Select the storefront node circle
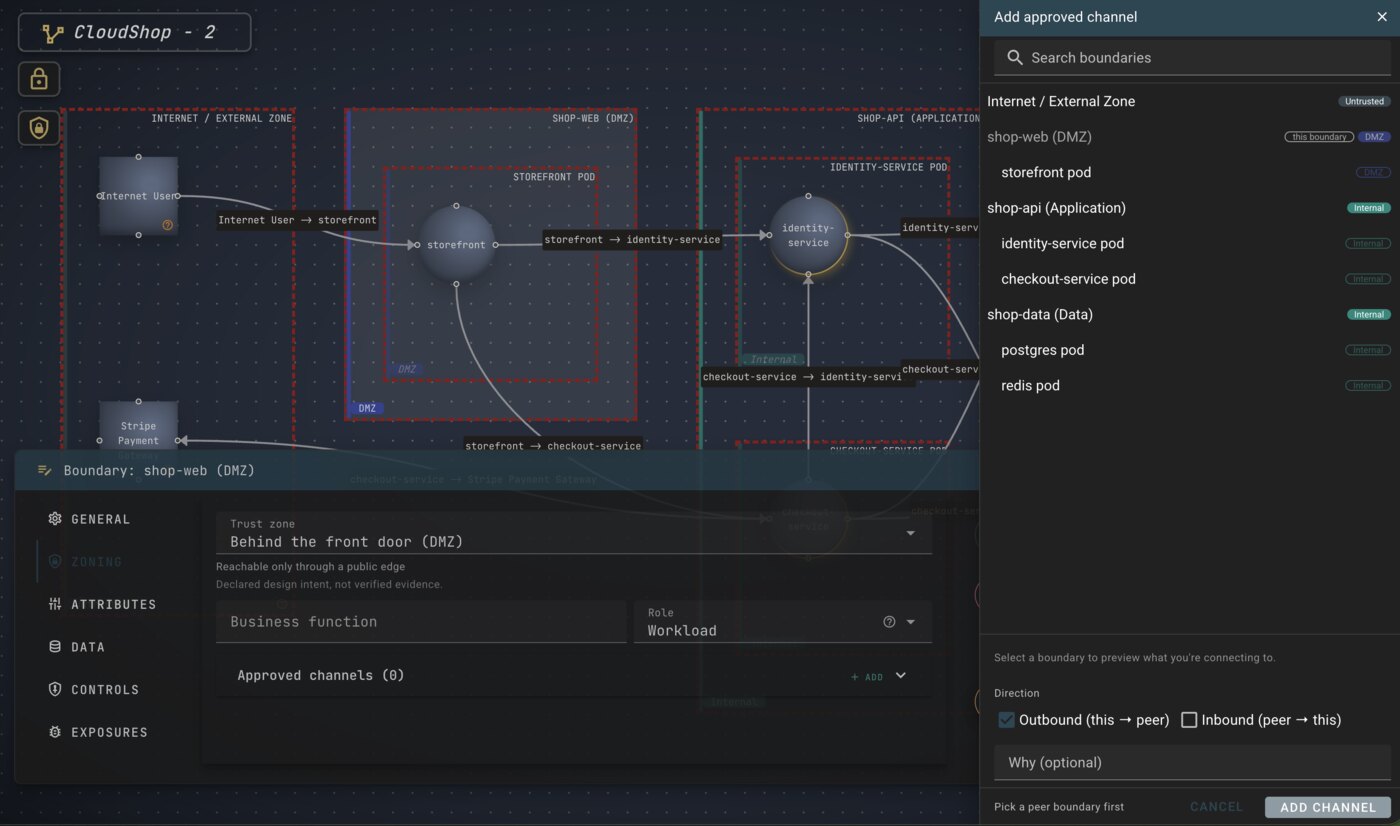 click(456, 245)
